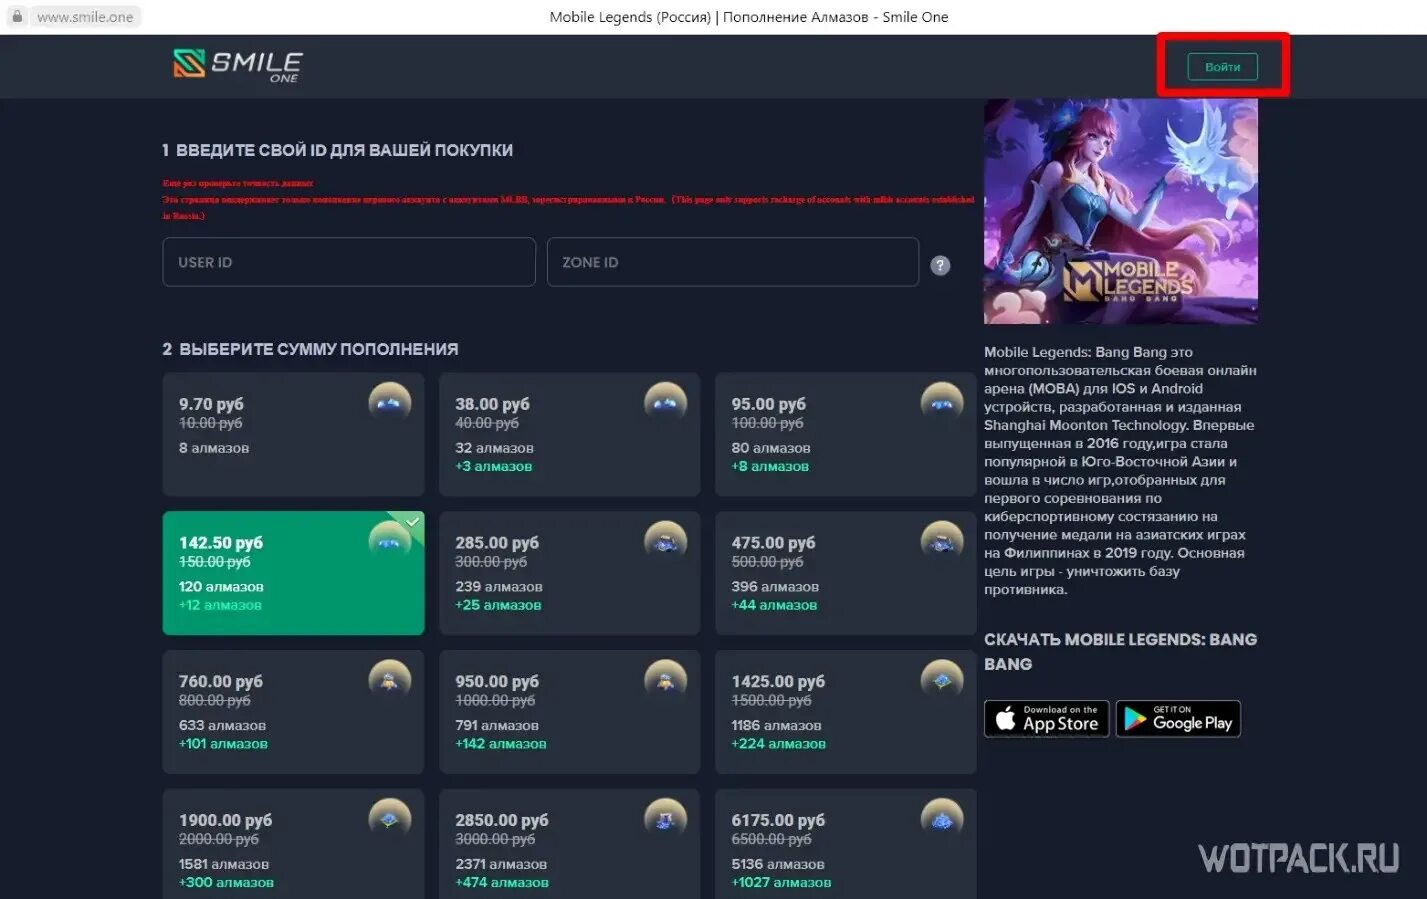Select the 1425.00 руб 1186 алмазов package
The width and height of the screenshot is (1427, 899).
click(x=845, y=712)
